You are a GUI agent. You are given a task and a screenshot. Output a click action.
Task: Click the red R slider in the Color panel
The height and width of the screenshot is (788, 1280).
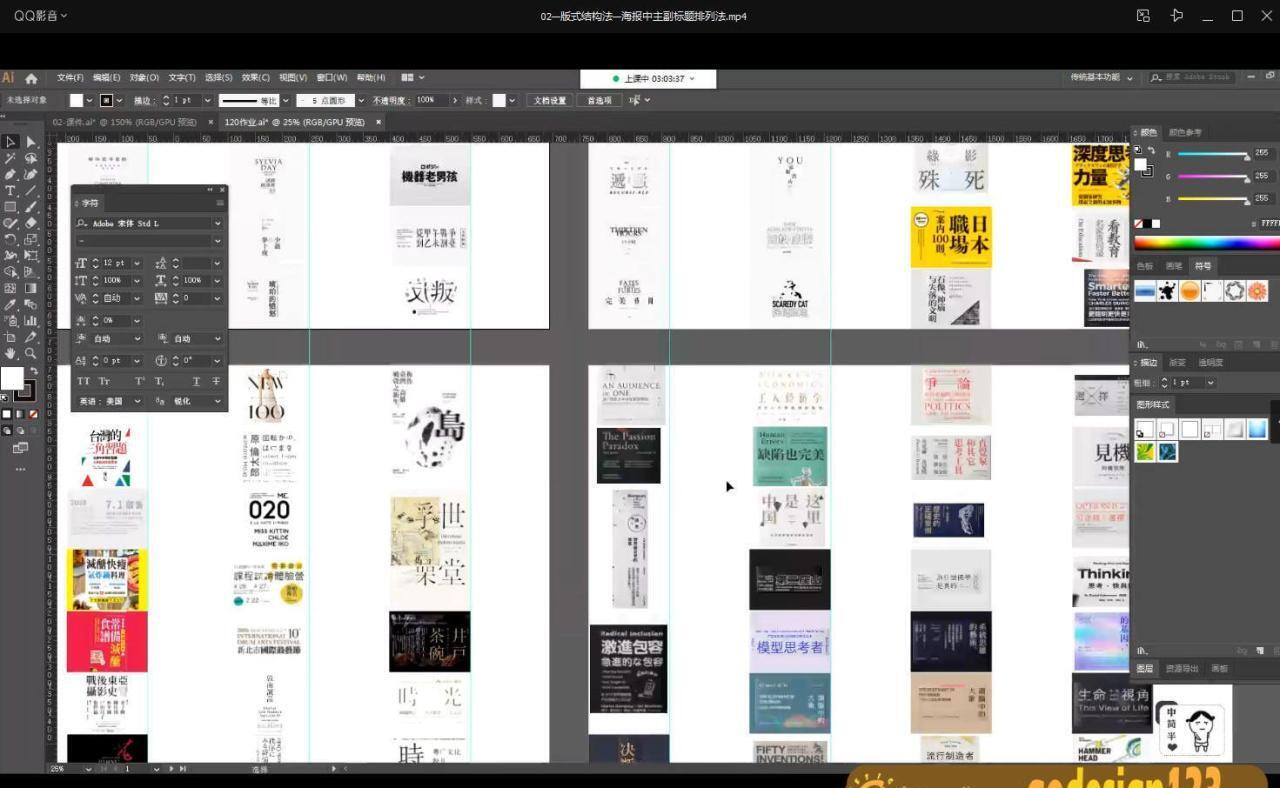pos(1214,155)
